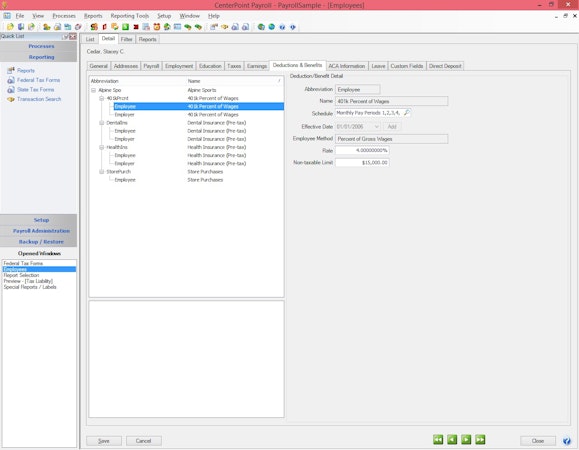Click the blue help icon beside Close

[x=566, y=441]
